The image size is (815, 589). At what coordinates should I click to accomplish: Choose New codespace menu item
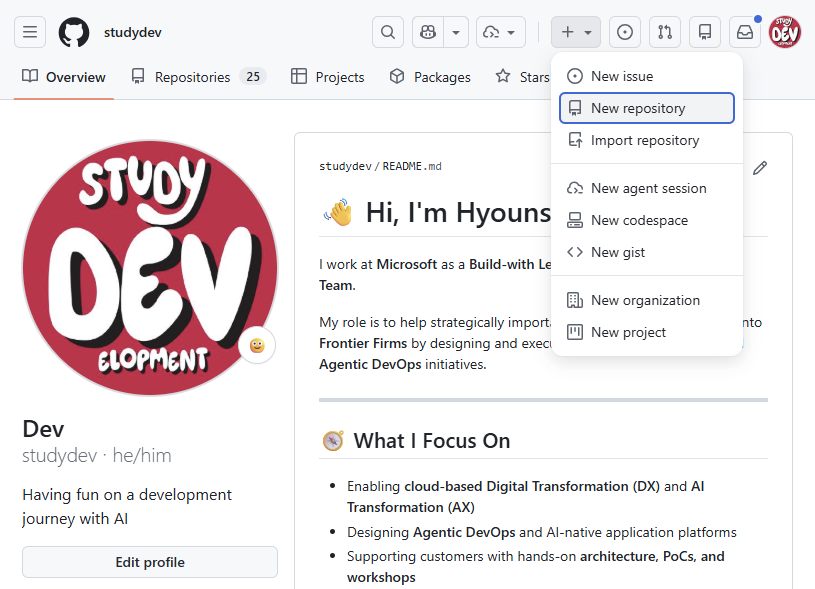click(x=647, y=220)
